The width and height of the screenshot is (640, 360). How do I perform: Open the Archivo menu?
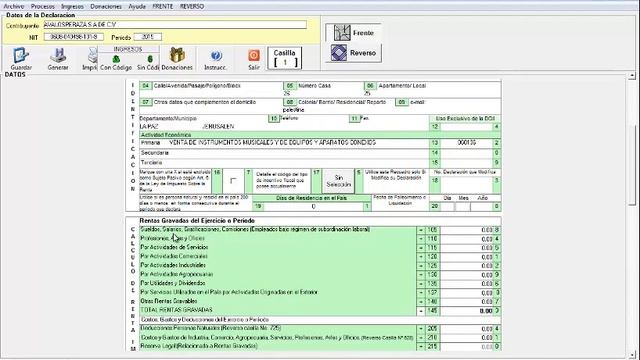coord(14,7)
